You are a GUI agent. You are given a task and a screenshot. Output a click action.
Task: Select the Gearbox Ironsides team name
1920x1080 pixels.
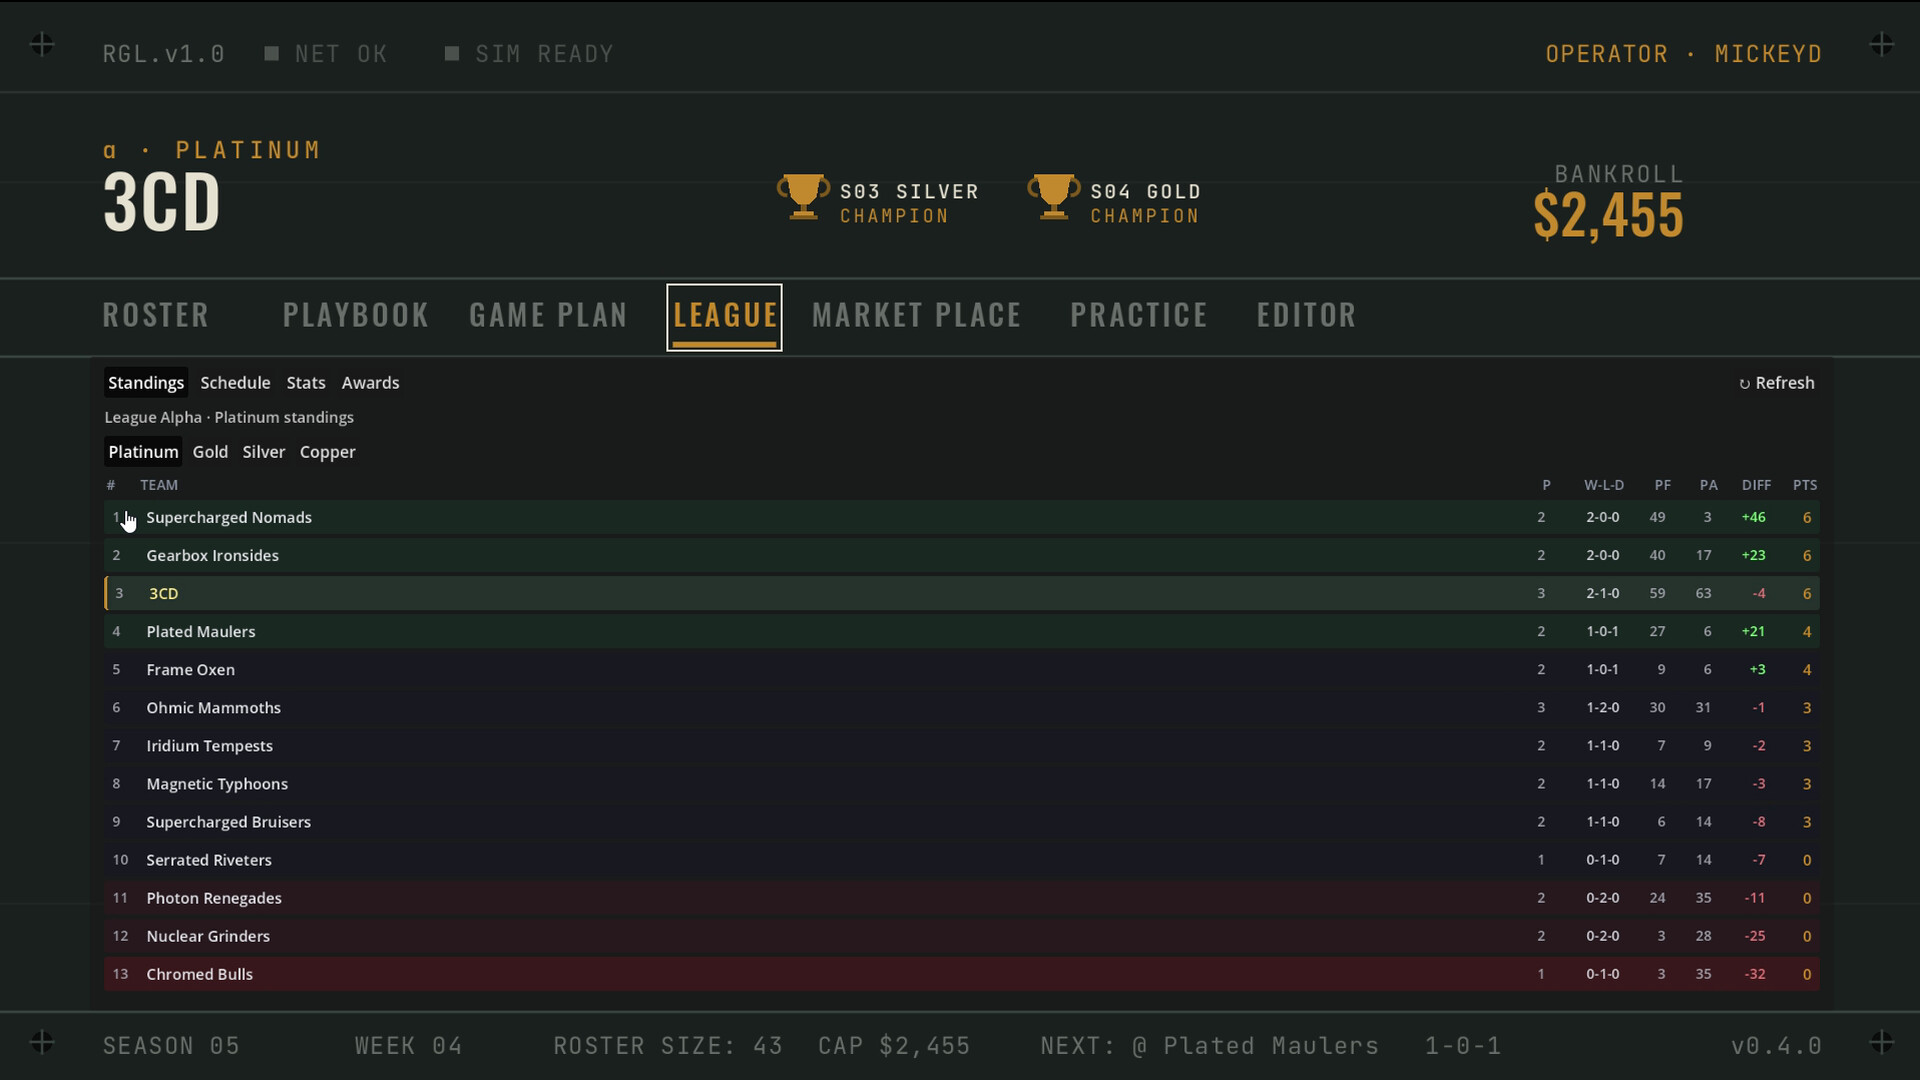pyautogui.click(x=212, y=556)
